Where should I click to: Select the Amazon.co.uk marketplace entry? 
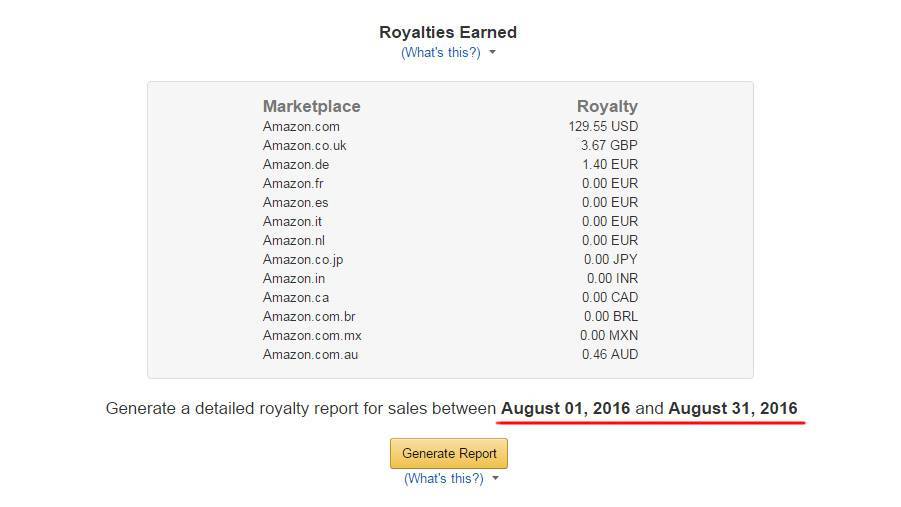click(304, 145)
